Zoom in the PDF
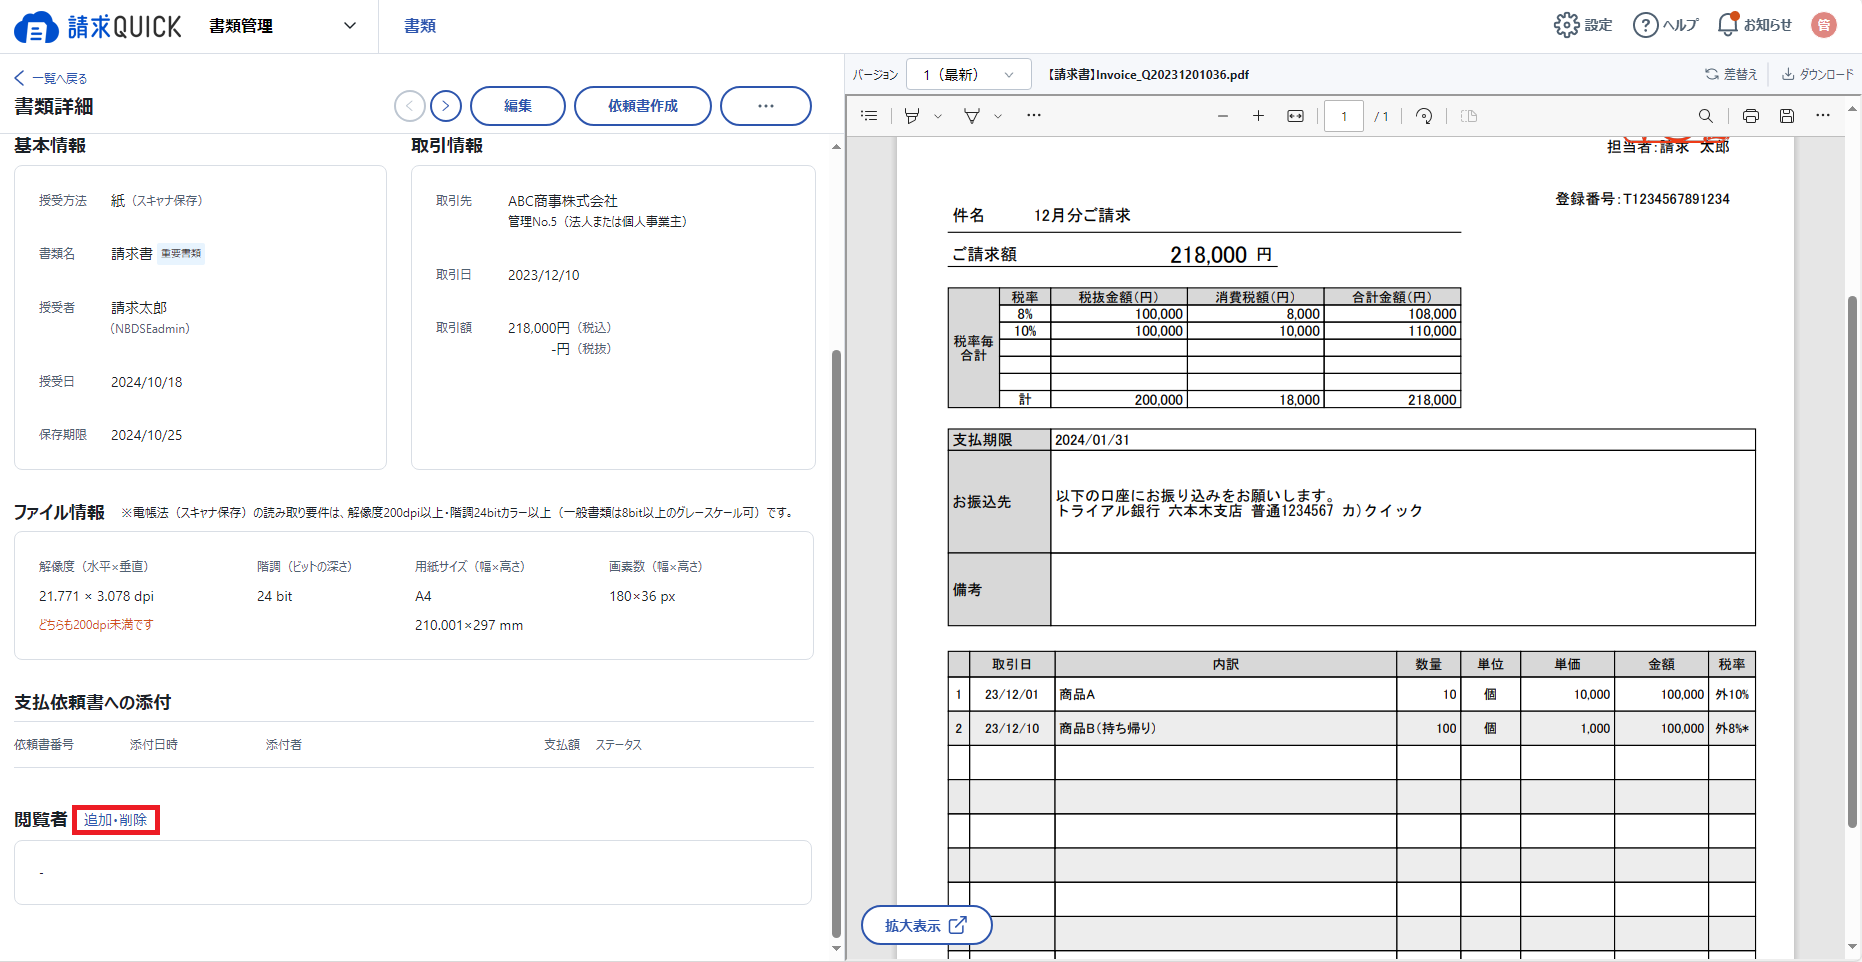This screenshot has width=1862, height=962. point(1258,116)
